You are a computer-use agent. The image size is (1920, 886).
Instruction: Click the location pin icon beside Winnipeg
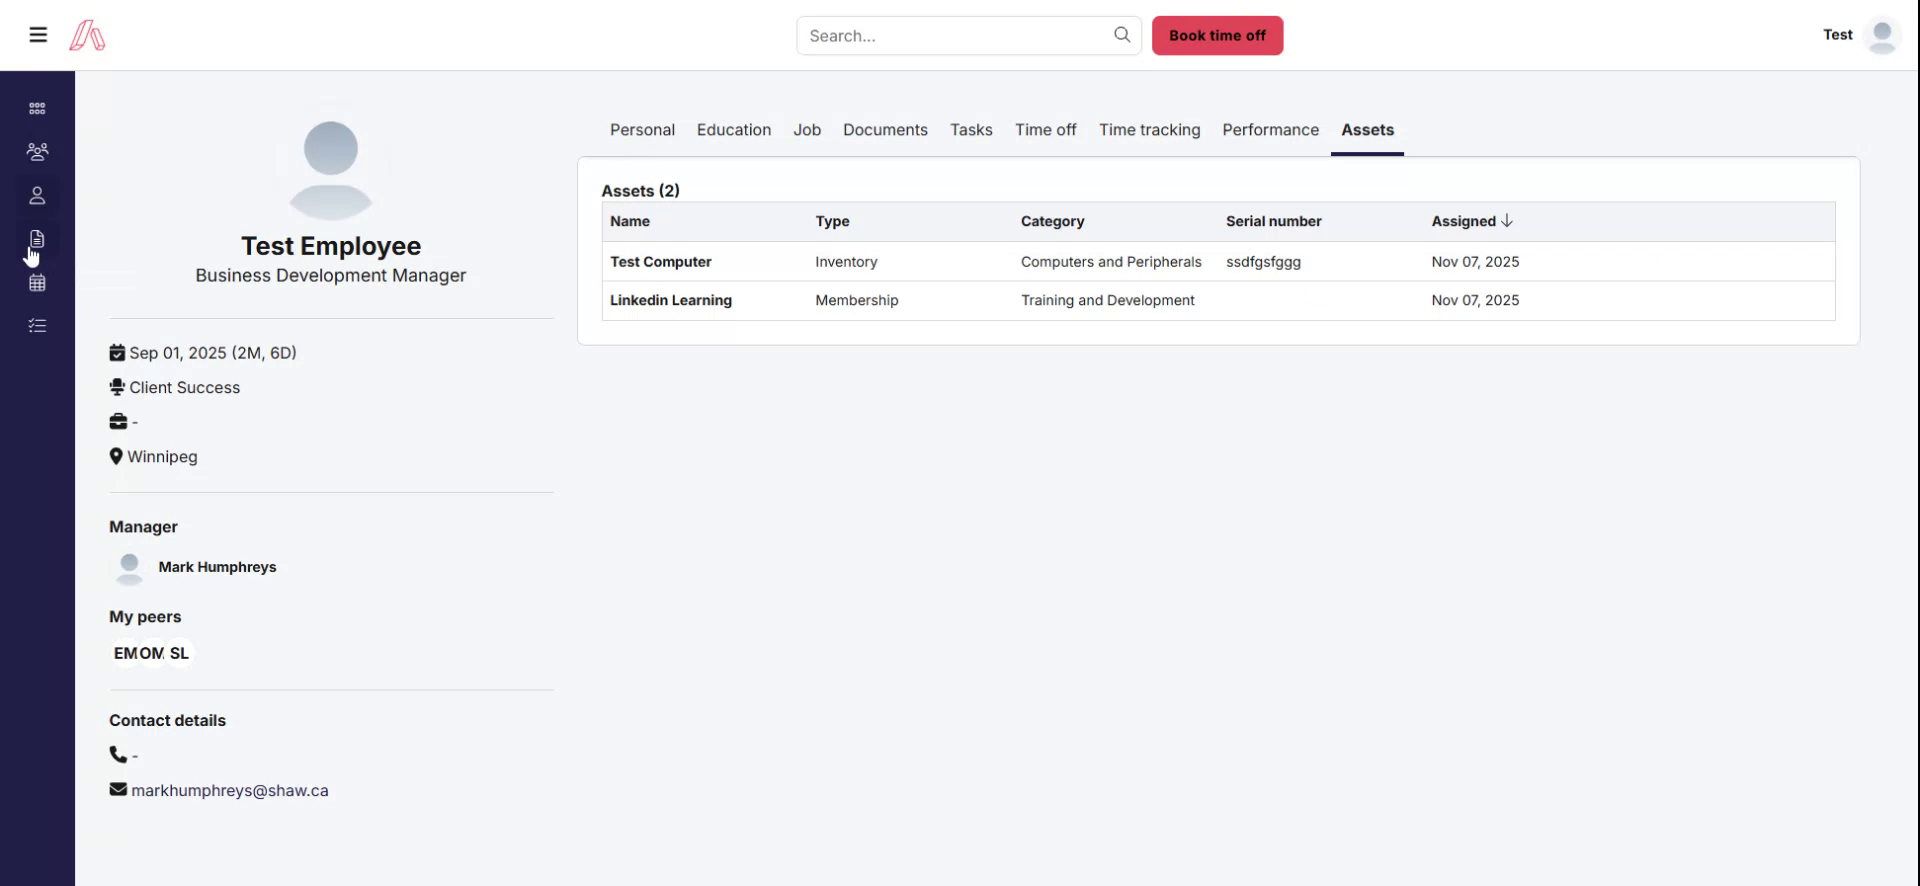116,456
